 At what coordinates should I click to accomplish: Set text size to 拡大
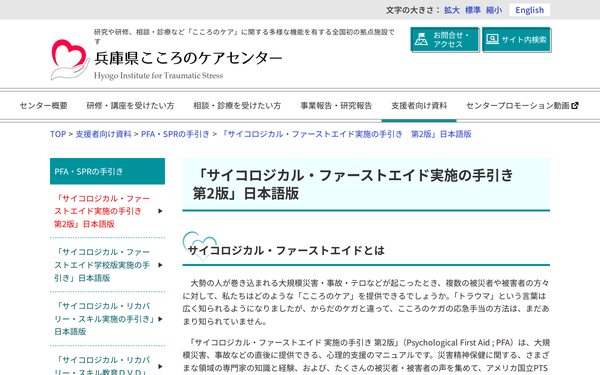(452, 10)
